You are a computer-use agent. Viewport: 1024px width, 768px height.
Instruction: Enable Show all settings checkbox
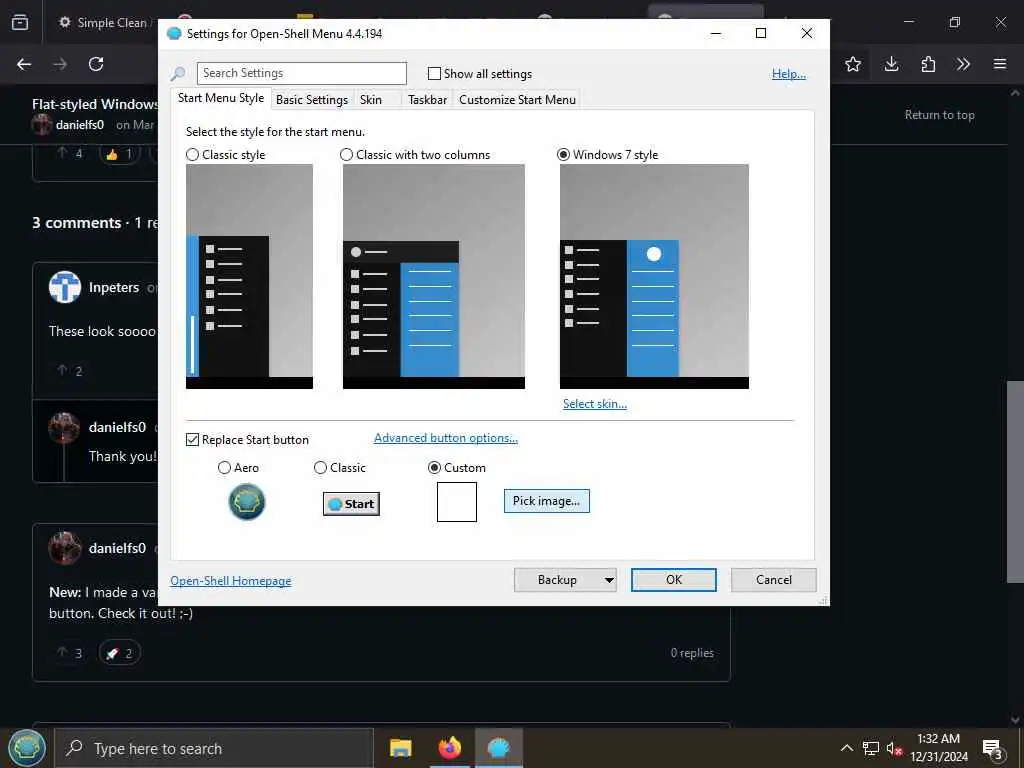[434, 74]
